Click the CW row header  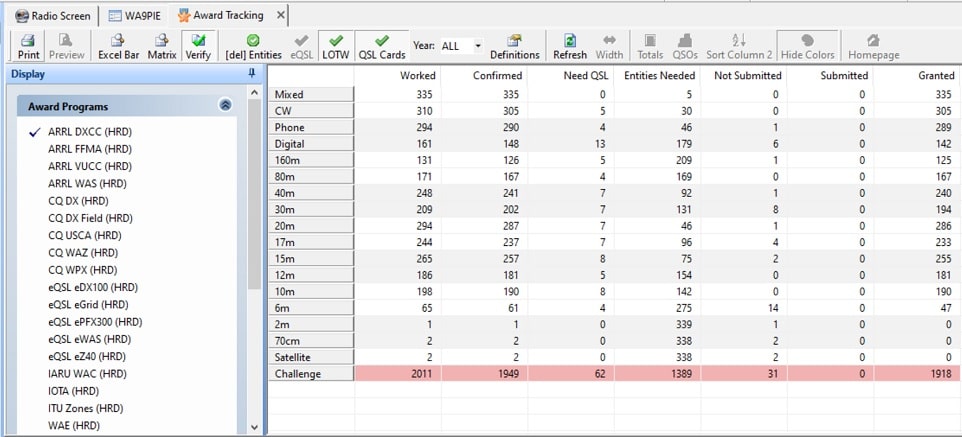311,110
